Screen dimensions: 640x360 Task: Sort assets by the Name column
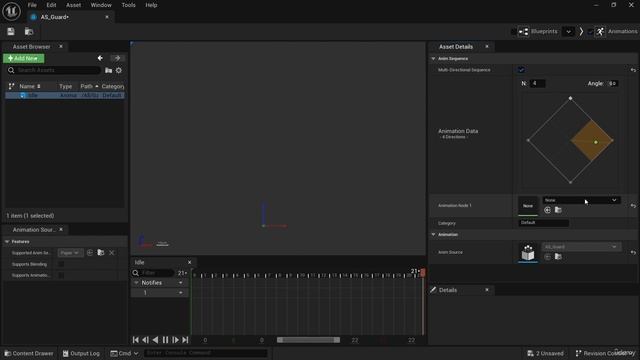pos(30,86)
